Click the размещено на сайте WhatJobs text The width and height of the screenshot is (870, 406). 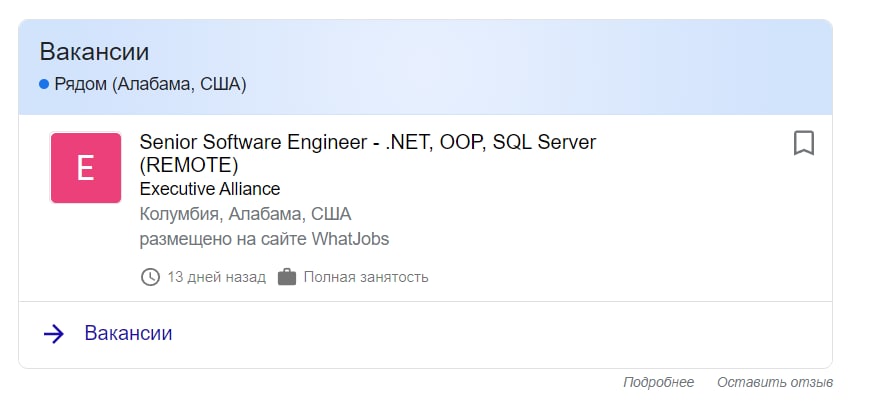click(x=264, y=239)
